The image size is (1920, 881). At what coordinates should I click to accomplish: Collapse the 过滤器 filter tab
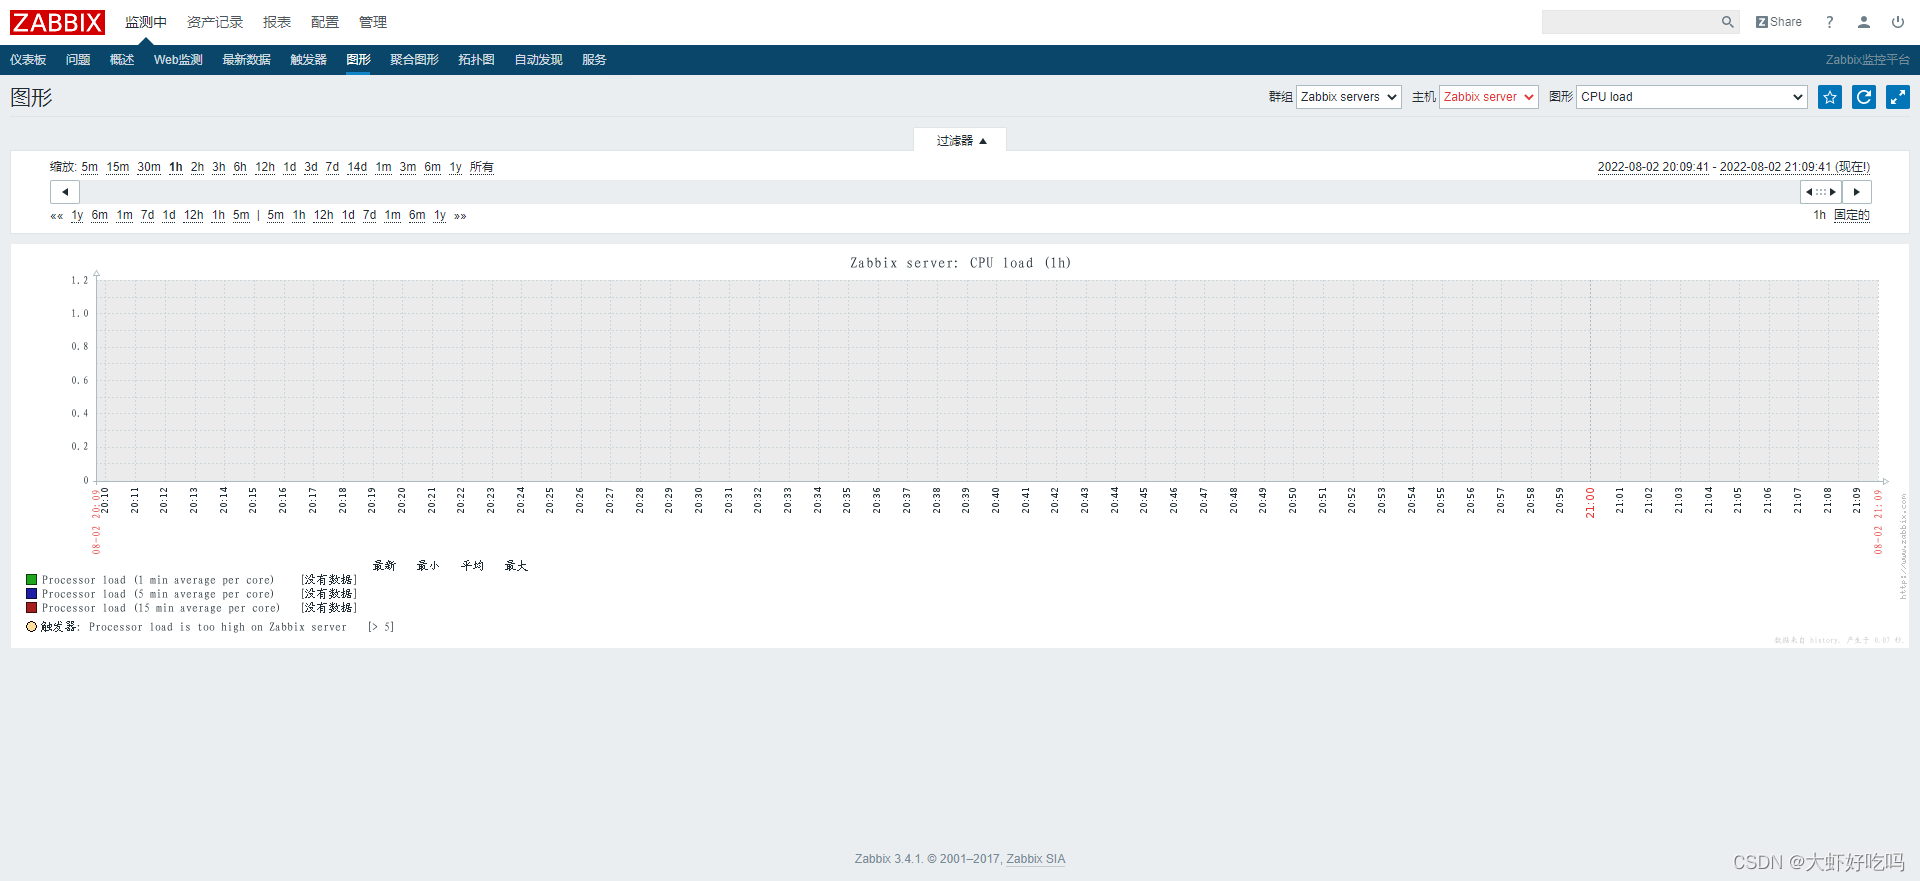(x=960, y=141)
